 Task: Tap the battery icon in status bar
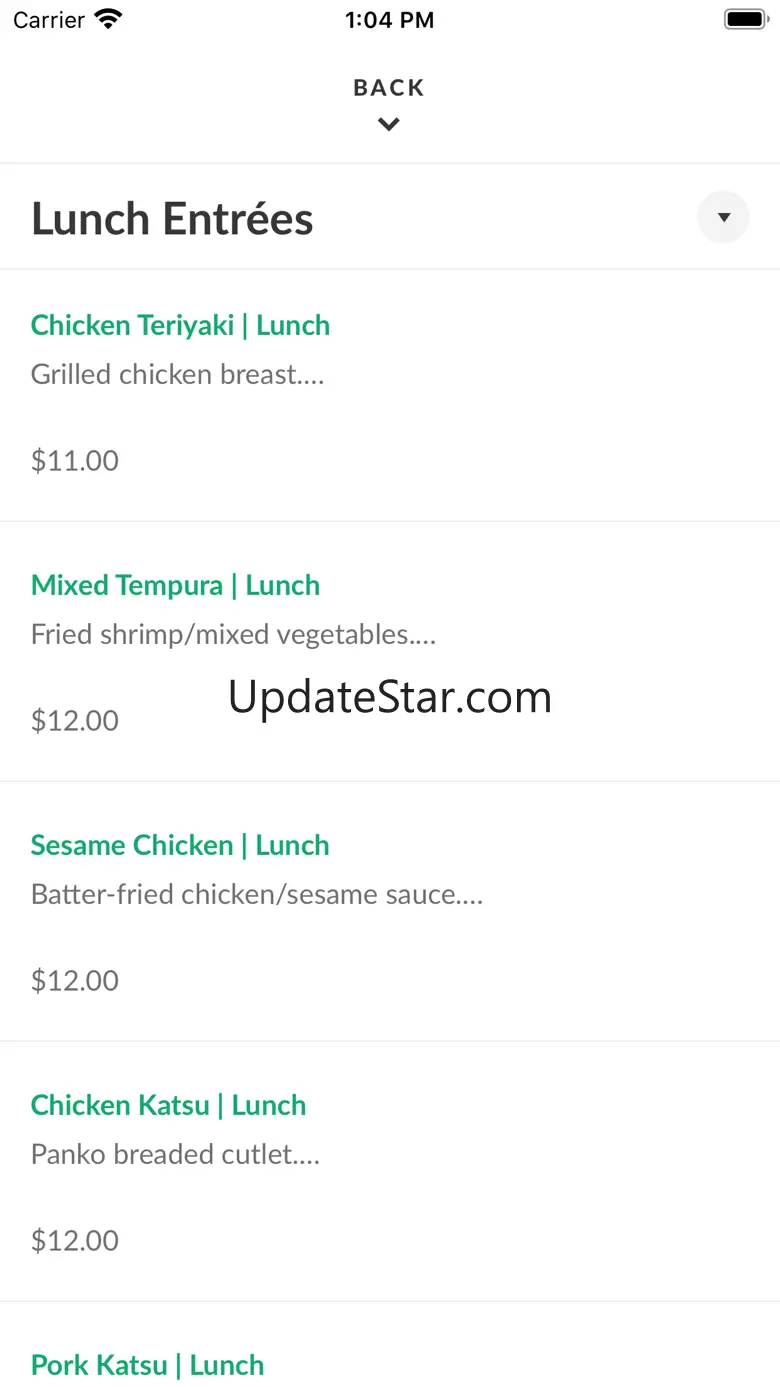coord(744,19)
